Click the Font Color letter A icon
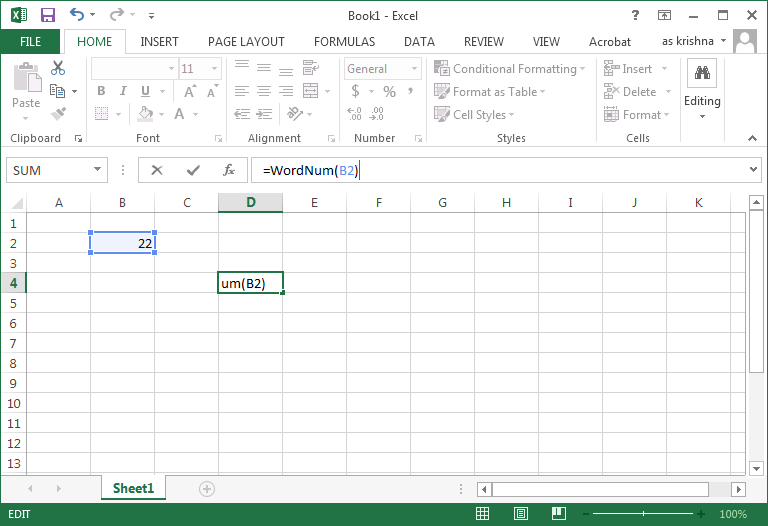This screenshot has width=768, height=526. point(179,114)
